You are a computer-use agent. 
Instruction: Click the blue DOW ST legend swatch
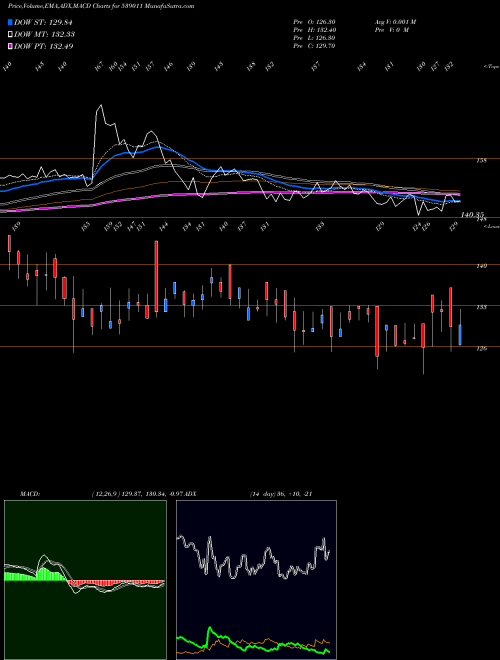(x=11, y=22)
